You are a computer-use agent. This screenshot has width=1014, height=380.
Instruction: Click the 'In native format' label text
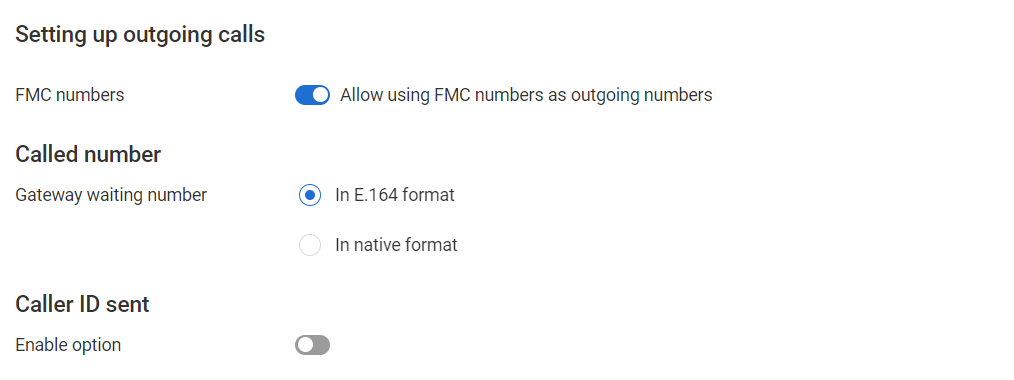tap(396, 245)
